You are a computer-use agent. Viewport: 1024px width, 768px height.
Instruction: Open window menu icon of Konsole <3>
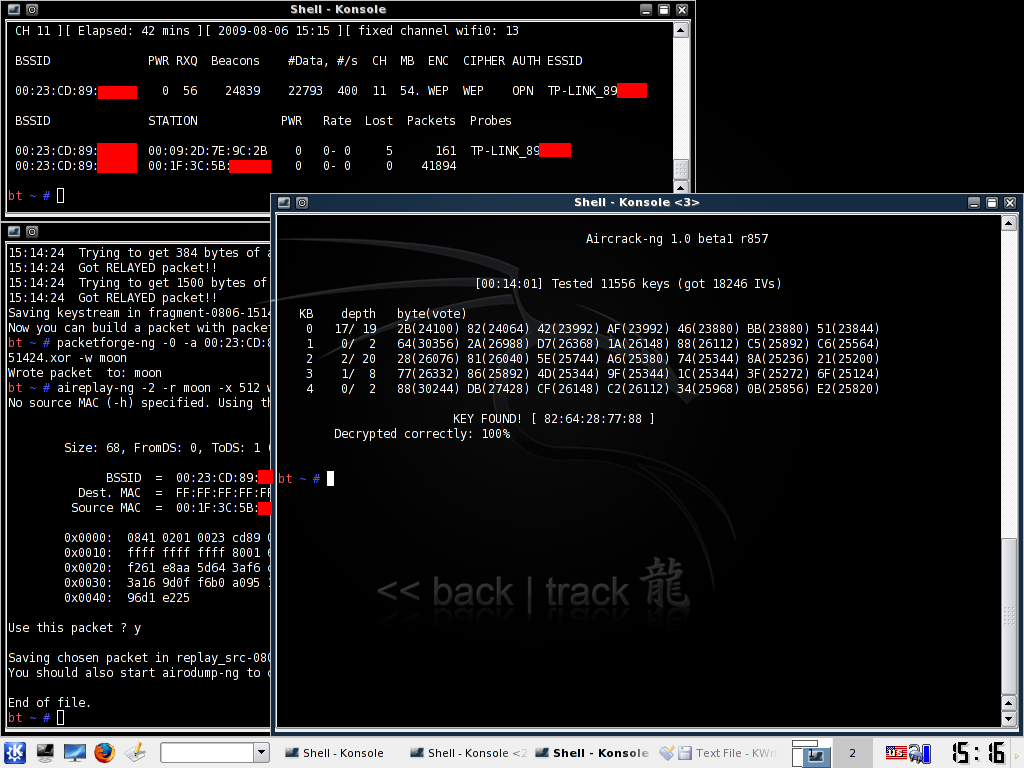click(x=284, y=202)
